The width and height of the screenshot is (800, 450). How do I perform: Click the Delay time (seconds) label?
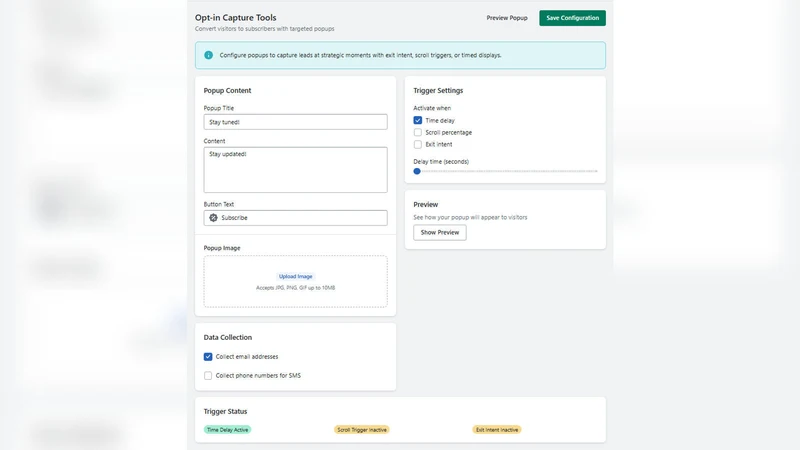[x=441, y=162]
